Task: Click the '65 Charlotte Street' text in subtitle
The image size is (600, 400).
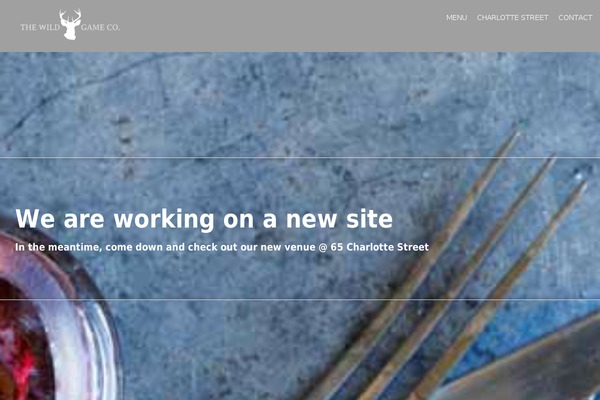Action: [380, 247]
